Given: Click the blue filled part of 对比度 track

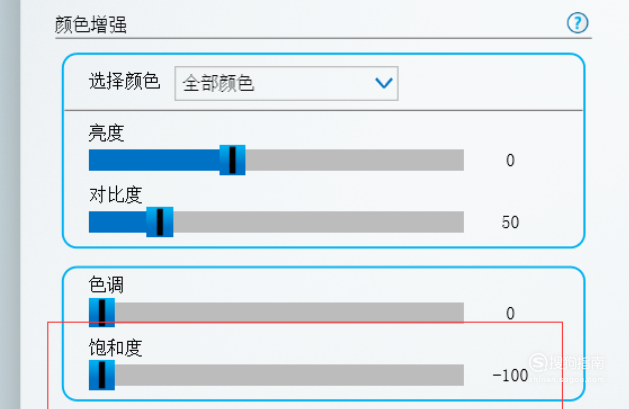Looking at the screenshot, I should tap(118, 222).
